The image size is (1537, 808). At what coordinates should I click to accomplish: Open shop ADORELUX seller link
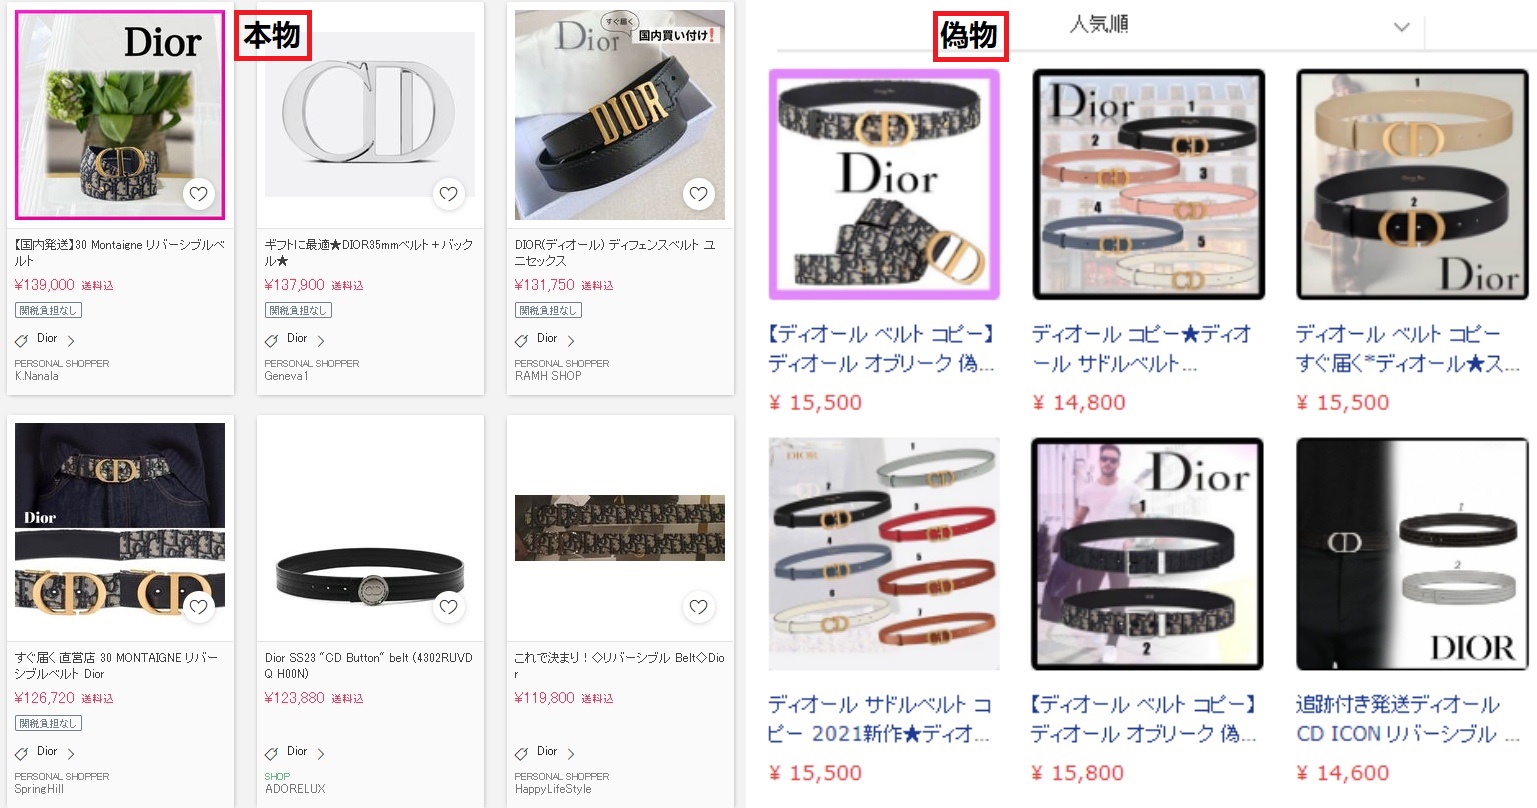(x=295, y=789)
